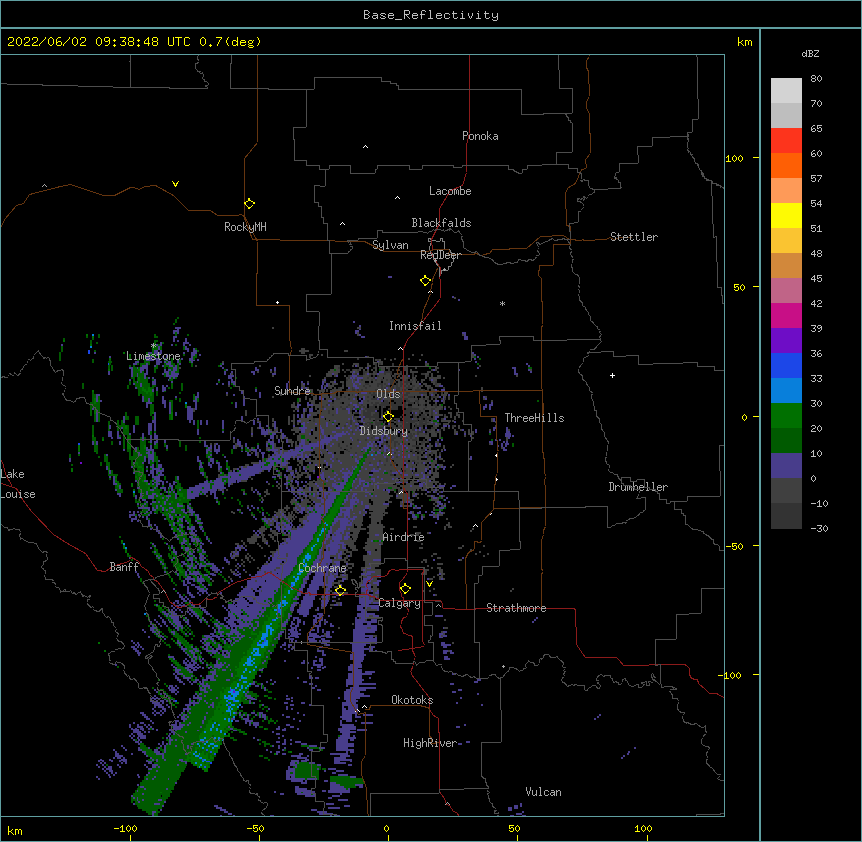Select the yellow diamond marker south of RedDeer
This screenshot has width=862, height=842.
tap(426, 281)
